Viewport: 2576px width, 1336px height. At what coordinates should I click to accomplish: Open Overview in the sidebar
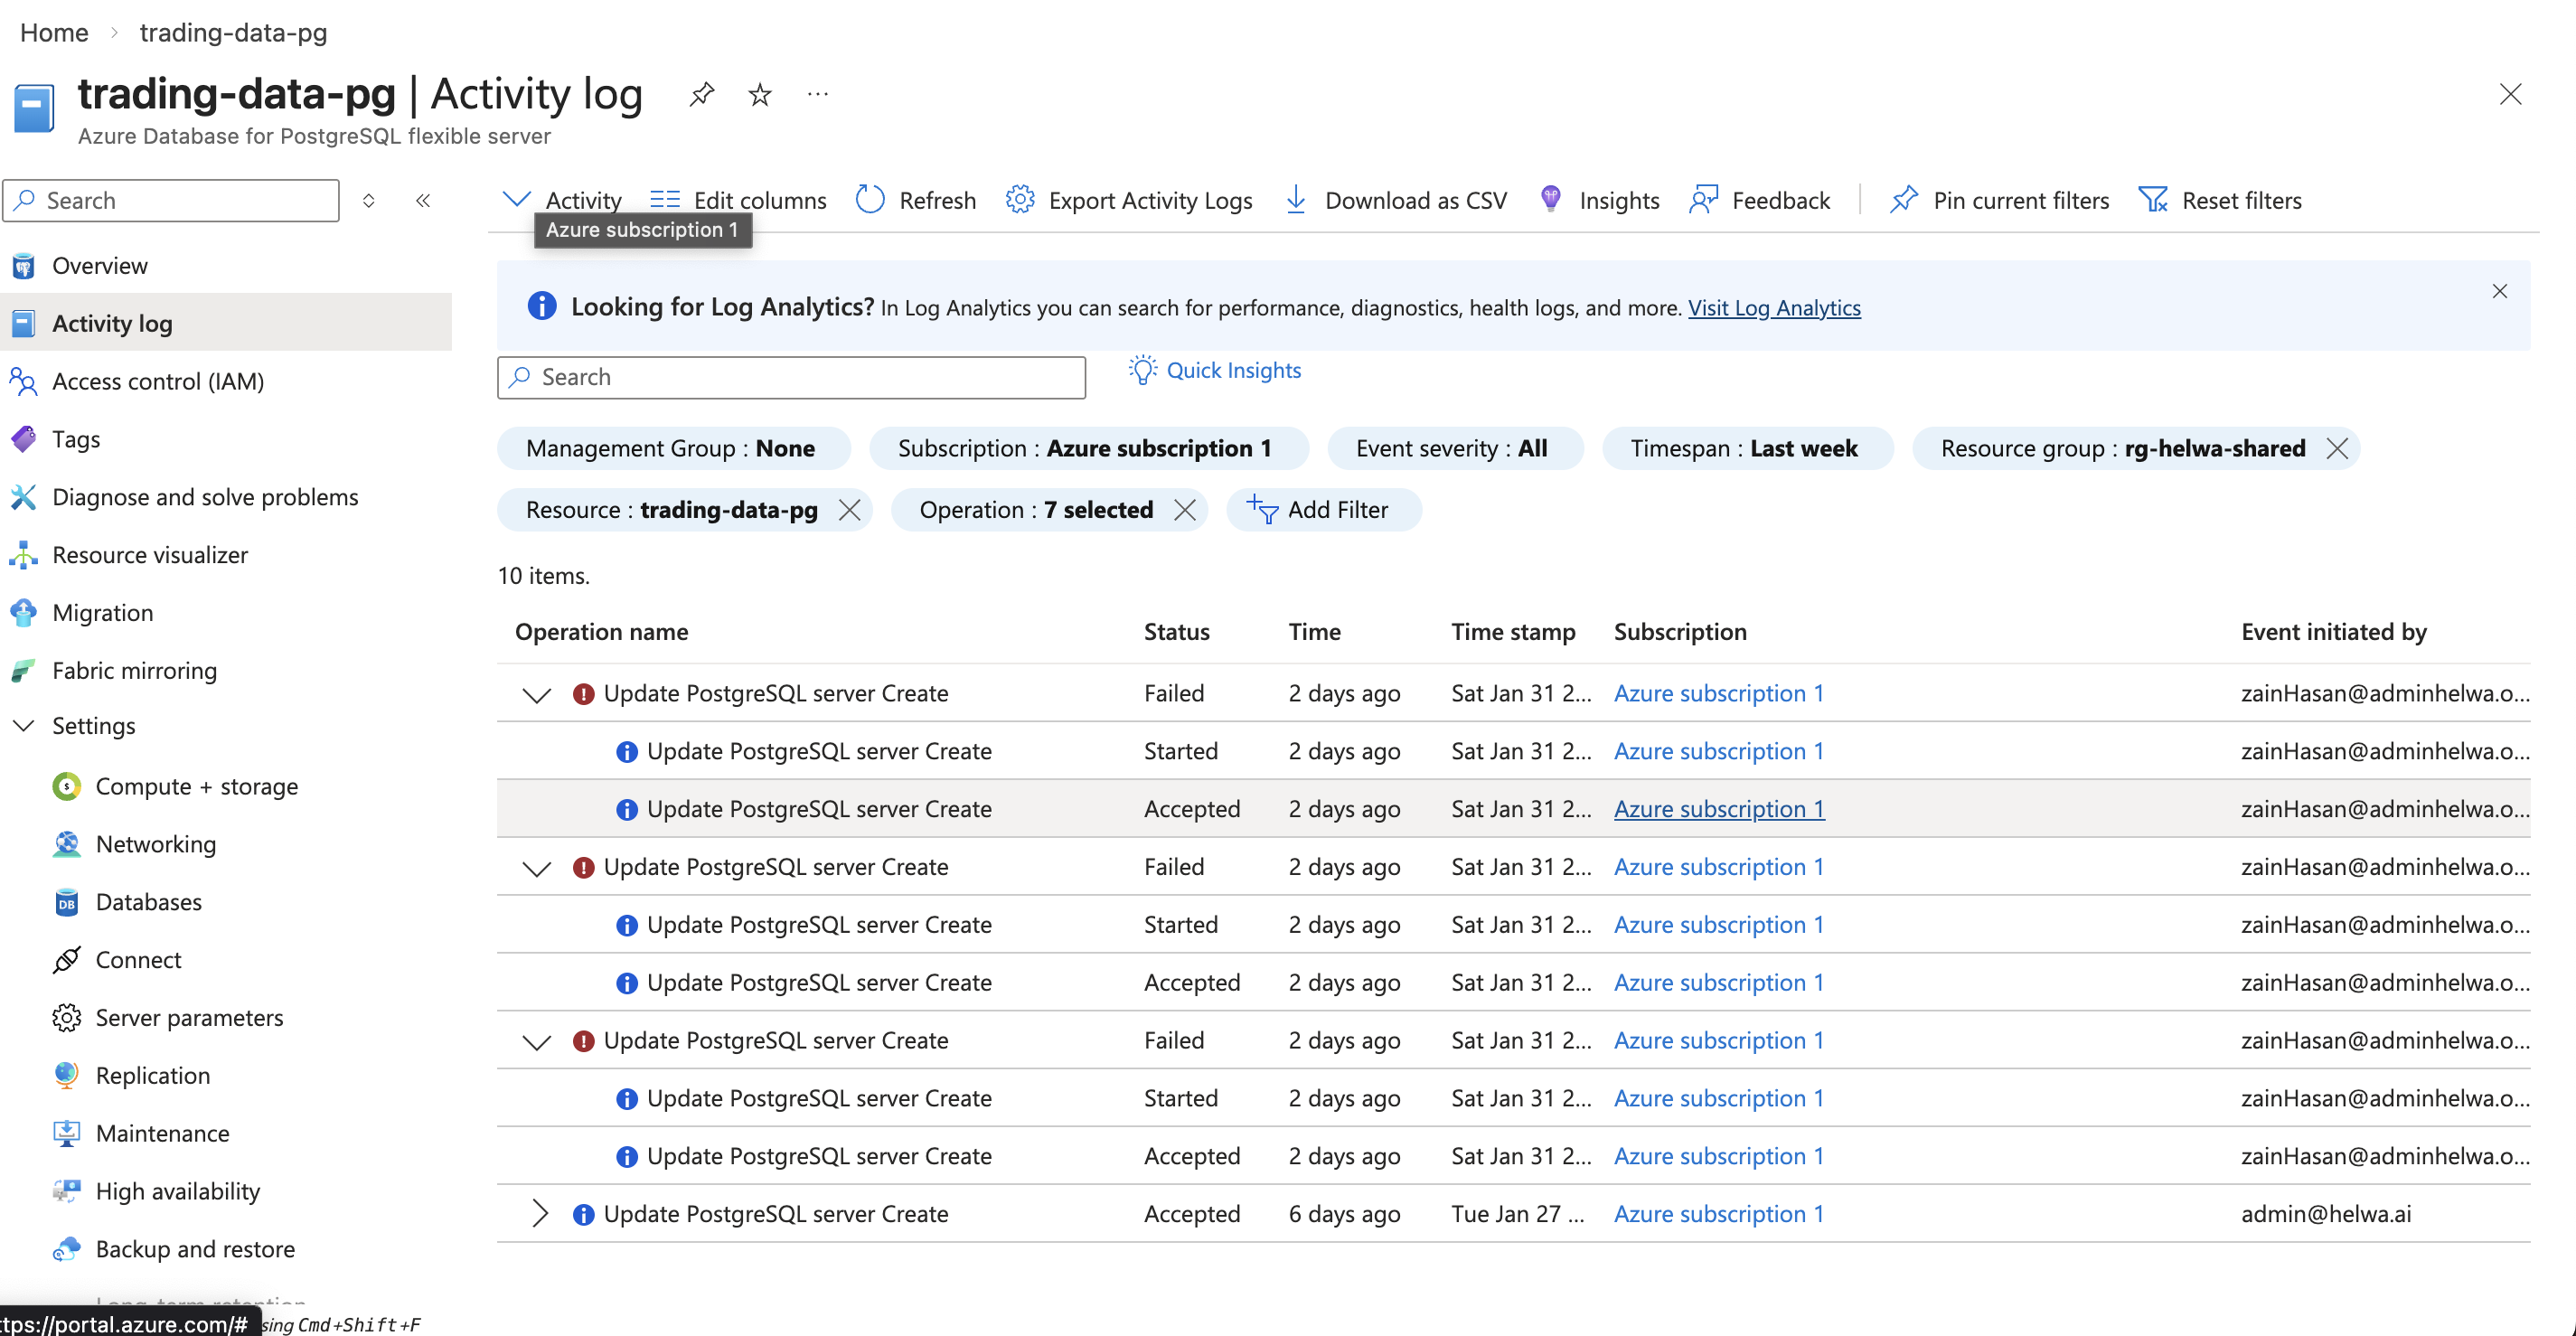tap(226, 266)
